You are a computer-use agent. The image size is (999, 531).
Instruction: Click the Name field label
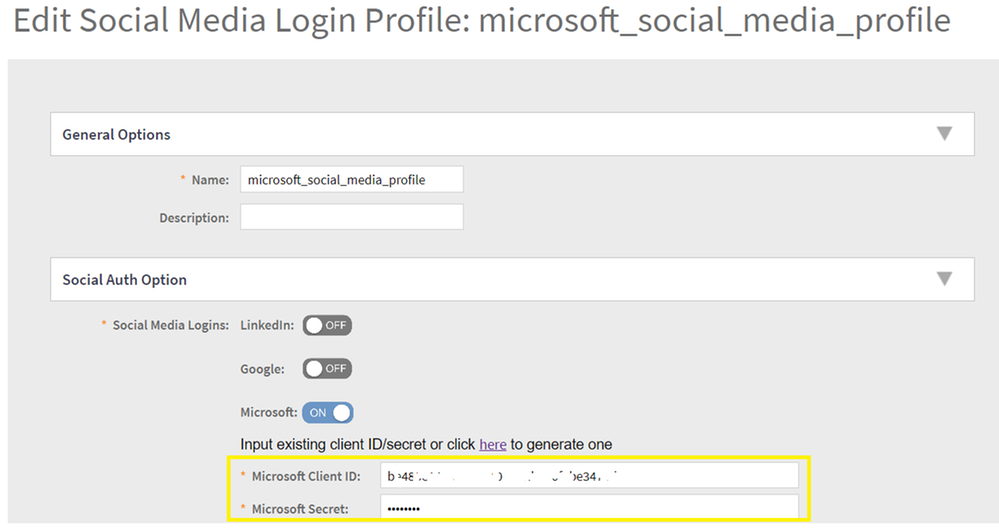coord(209,180)
